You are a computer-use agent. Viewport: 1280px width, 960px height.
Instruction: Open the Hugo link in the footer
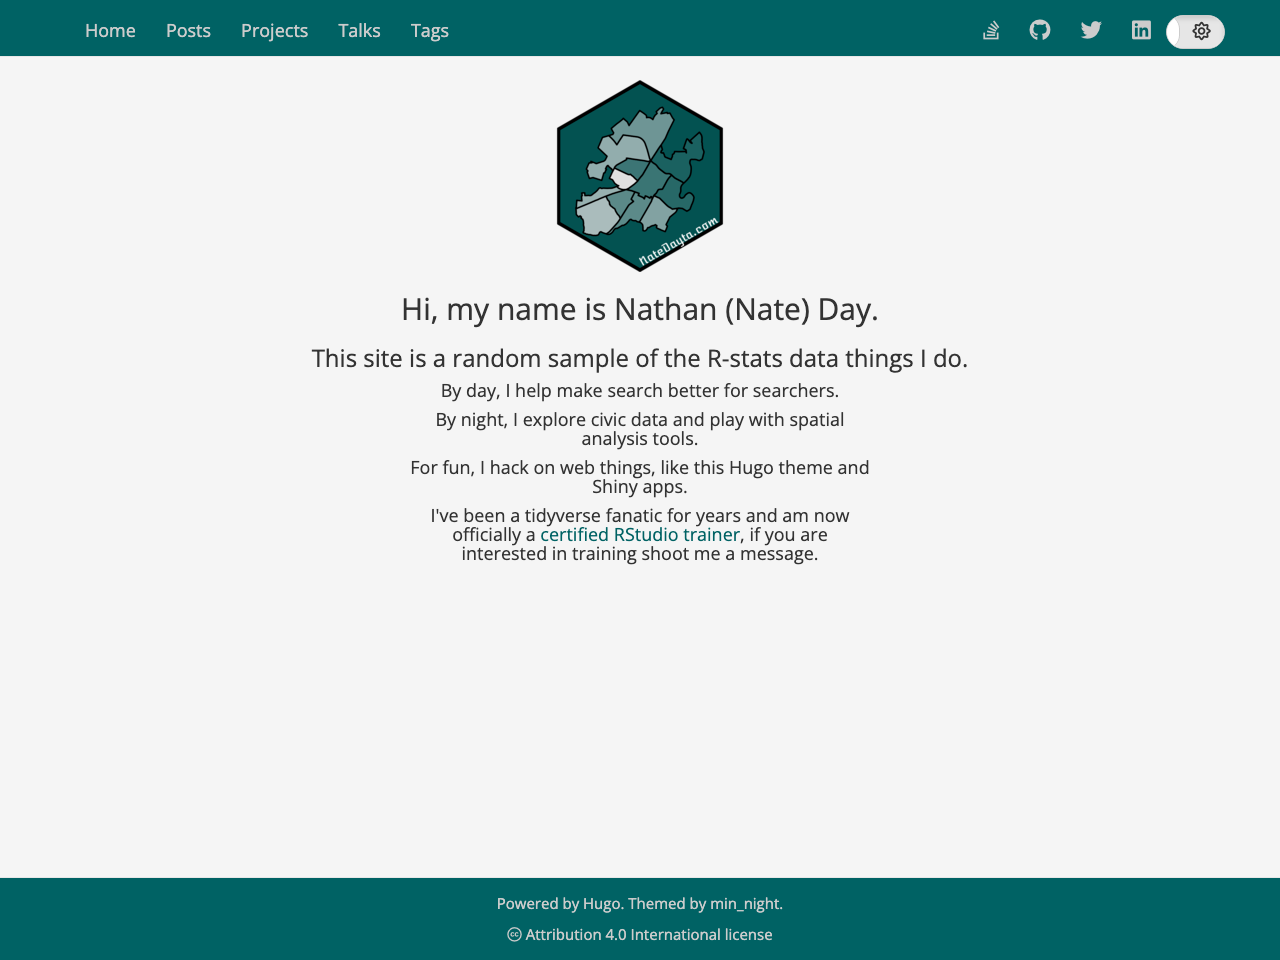[601, 903]
